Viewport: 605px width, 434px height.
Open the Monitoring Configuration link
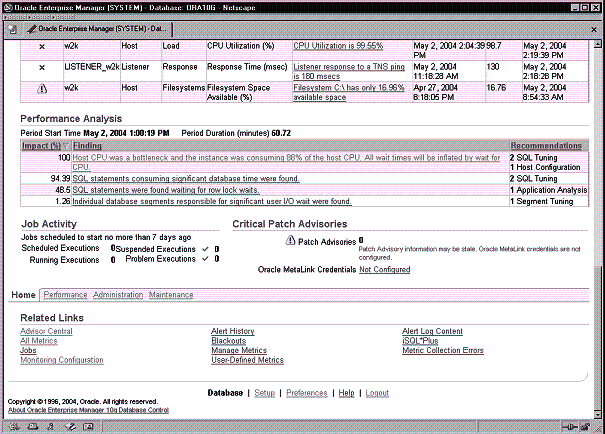click(62, 360)
